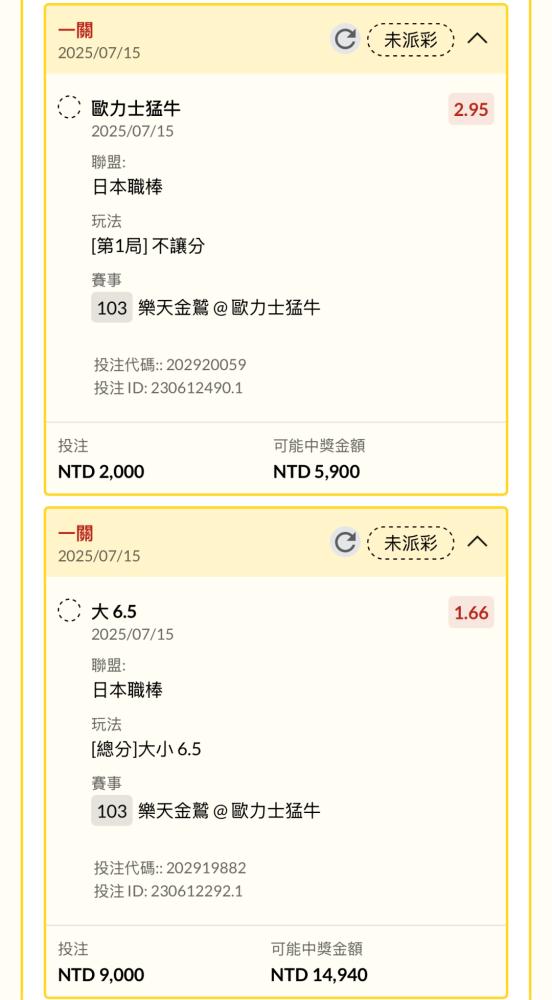This screenshot has width=552, height=1000.
Task: Tap the second 一關 header label
Action: (x=76, y=533)
